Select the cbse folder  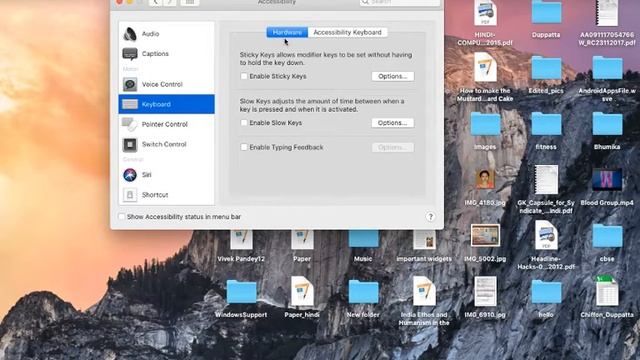607,236
